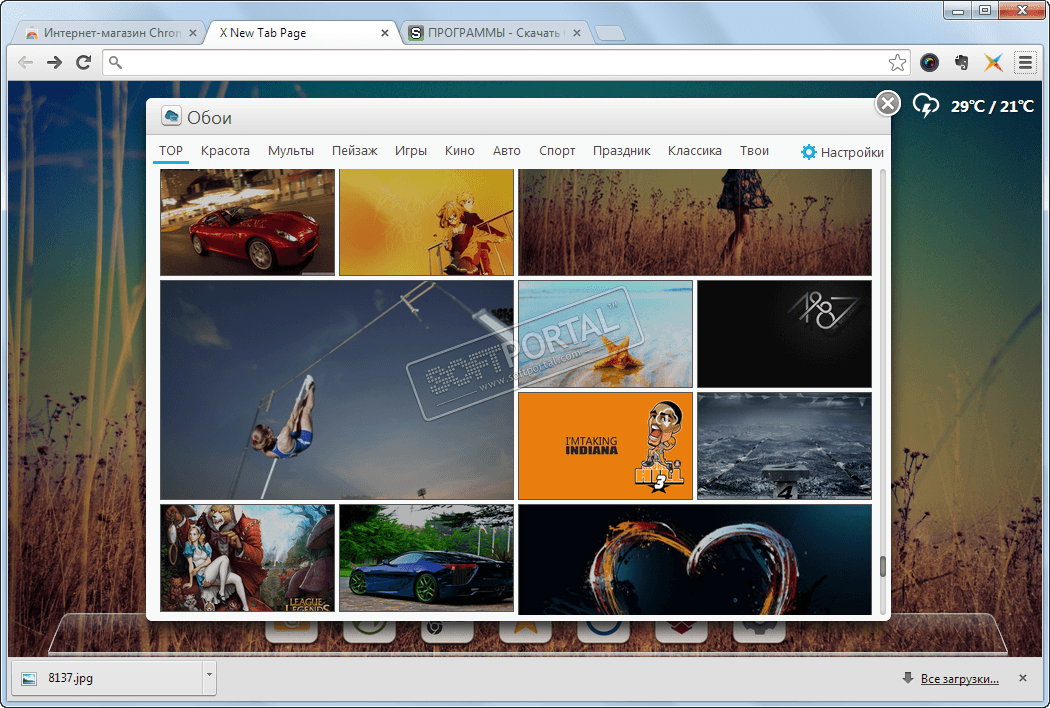Choose the dark swimming pool lane wallpaper

784,446
